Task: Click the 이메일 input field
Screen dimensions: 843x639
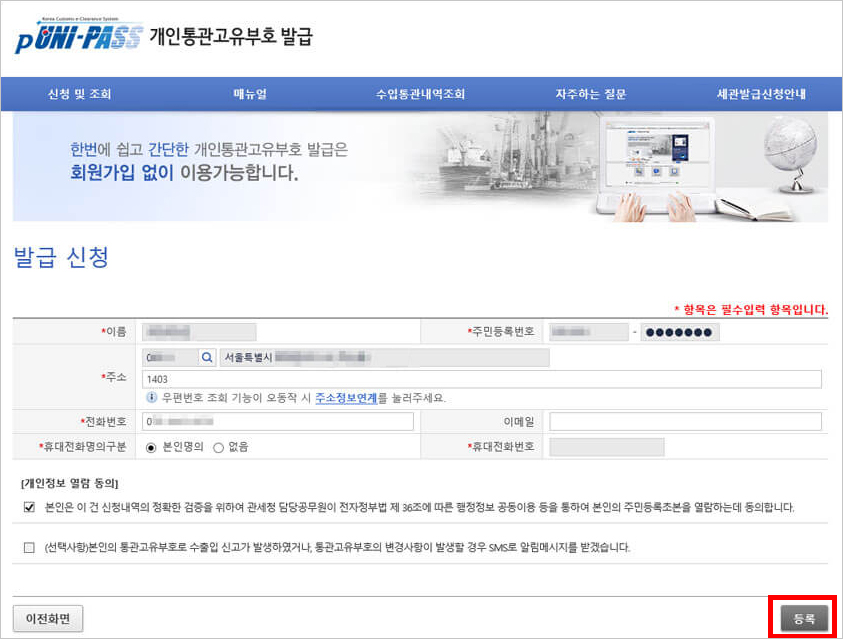Action: [x=685, y=421]
